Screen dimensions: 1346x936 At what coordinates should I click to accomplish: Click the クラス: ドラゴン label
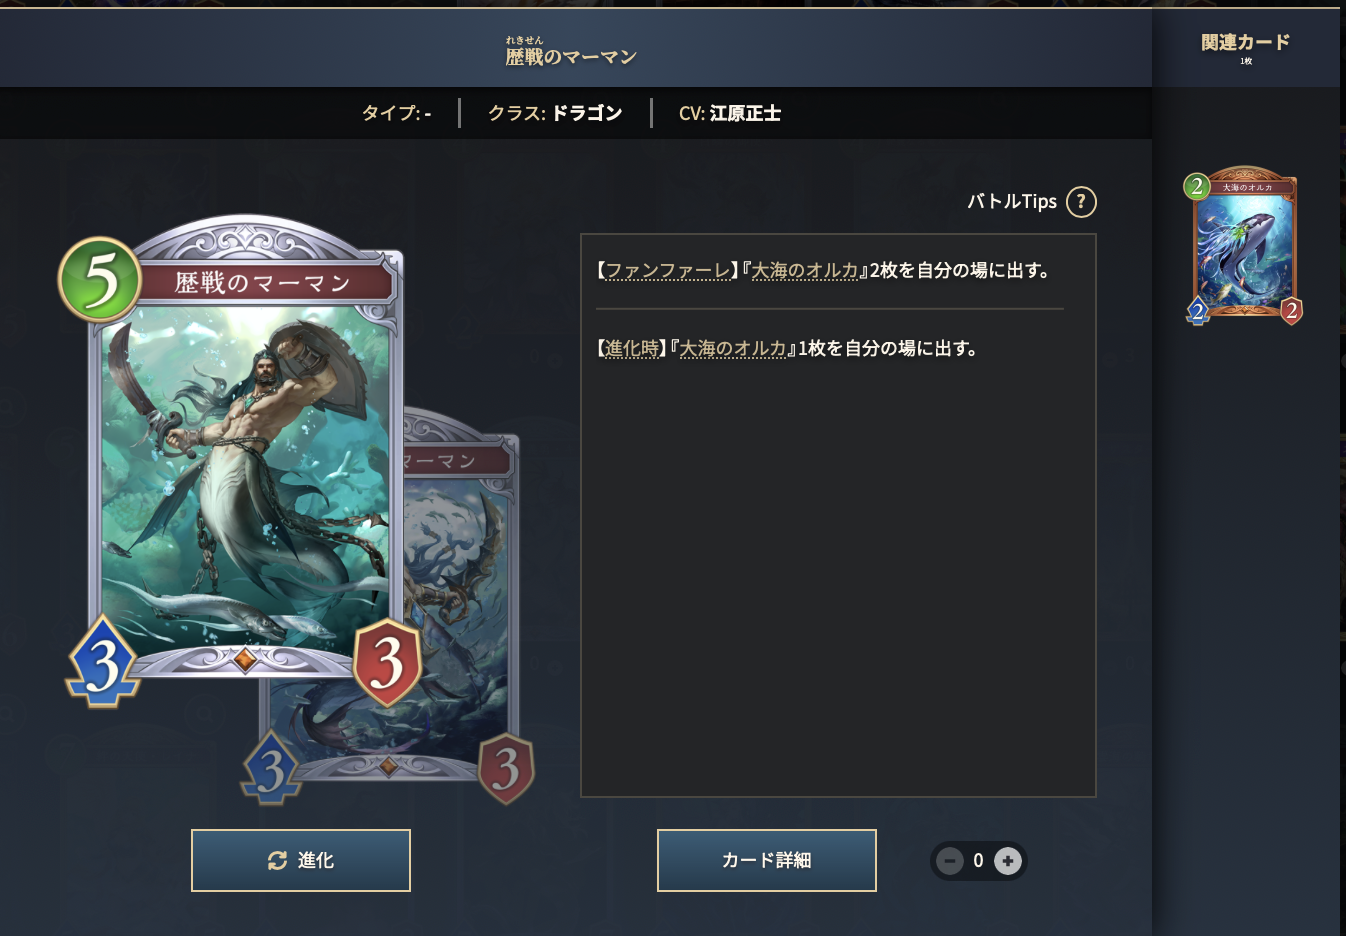[555, 113]
